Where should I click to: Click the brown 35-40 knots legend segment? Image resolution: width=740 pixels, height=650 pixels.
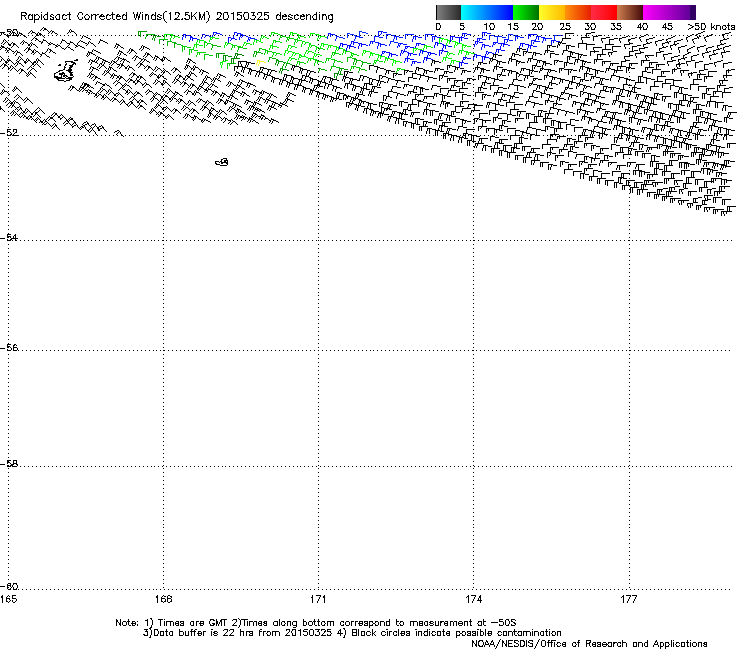[630, 12]
